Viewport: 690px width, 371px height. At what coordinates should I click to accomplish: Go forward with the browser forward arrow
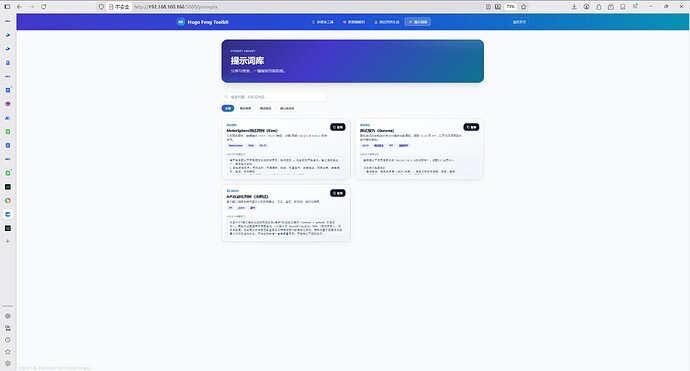[31, 7]
